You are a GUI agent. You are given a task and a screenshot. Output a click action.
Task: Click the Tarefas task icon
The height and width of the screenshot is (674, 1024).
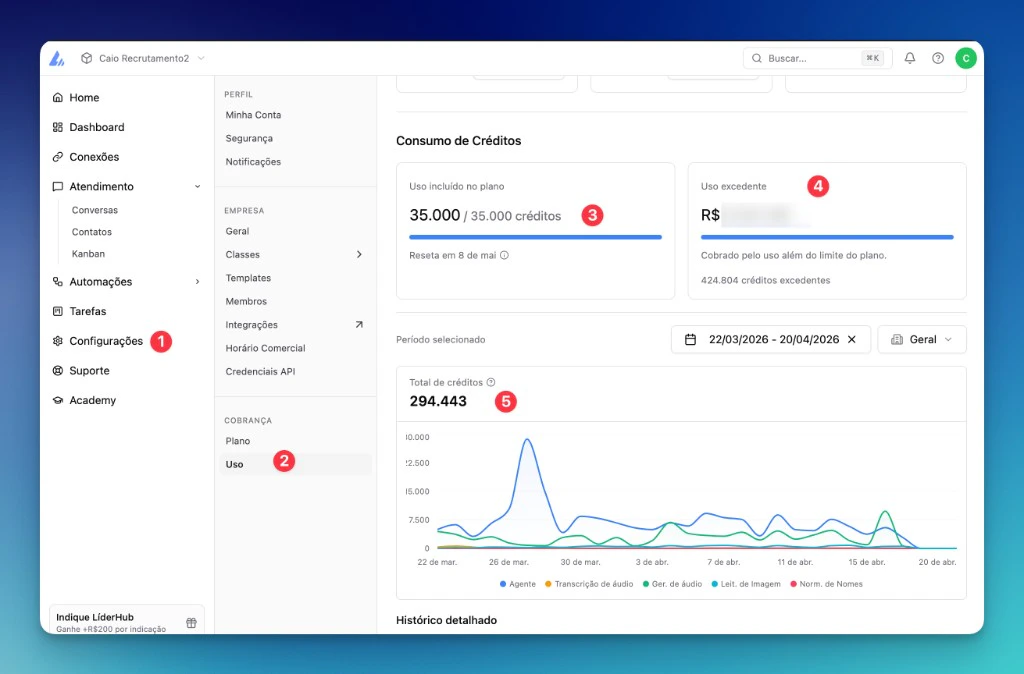coord(57,311)
